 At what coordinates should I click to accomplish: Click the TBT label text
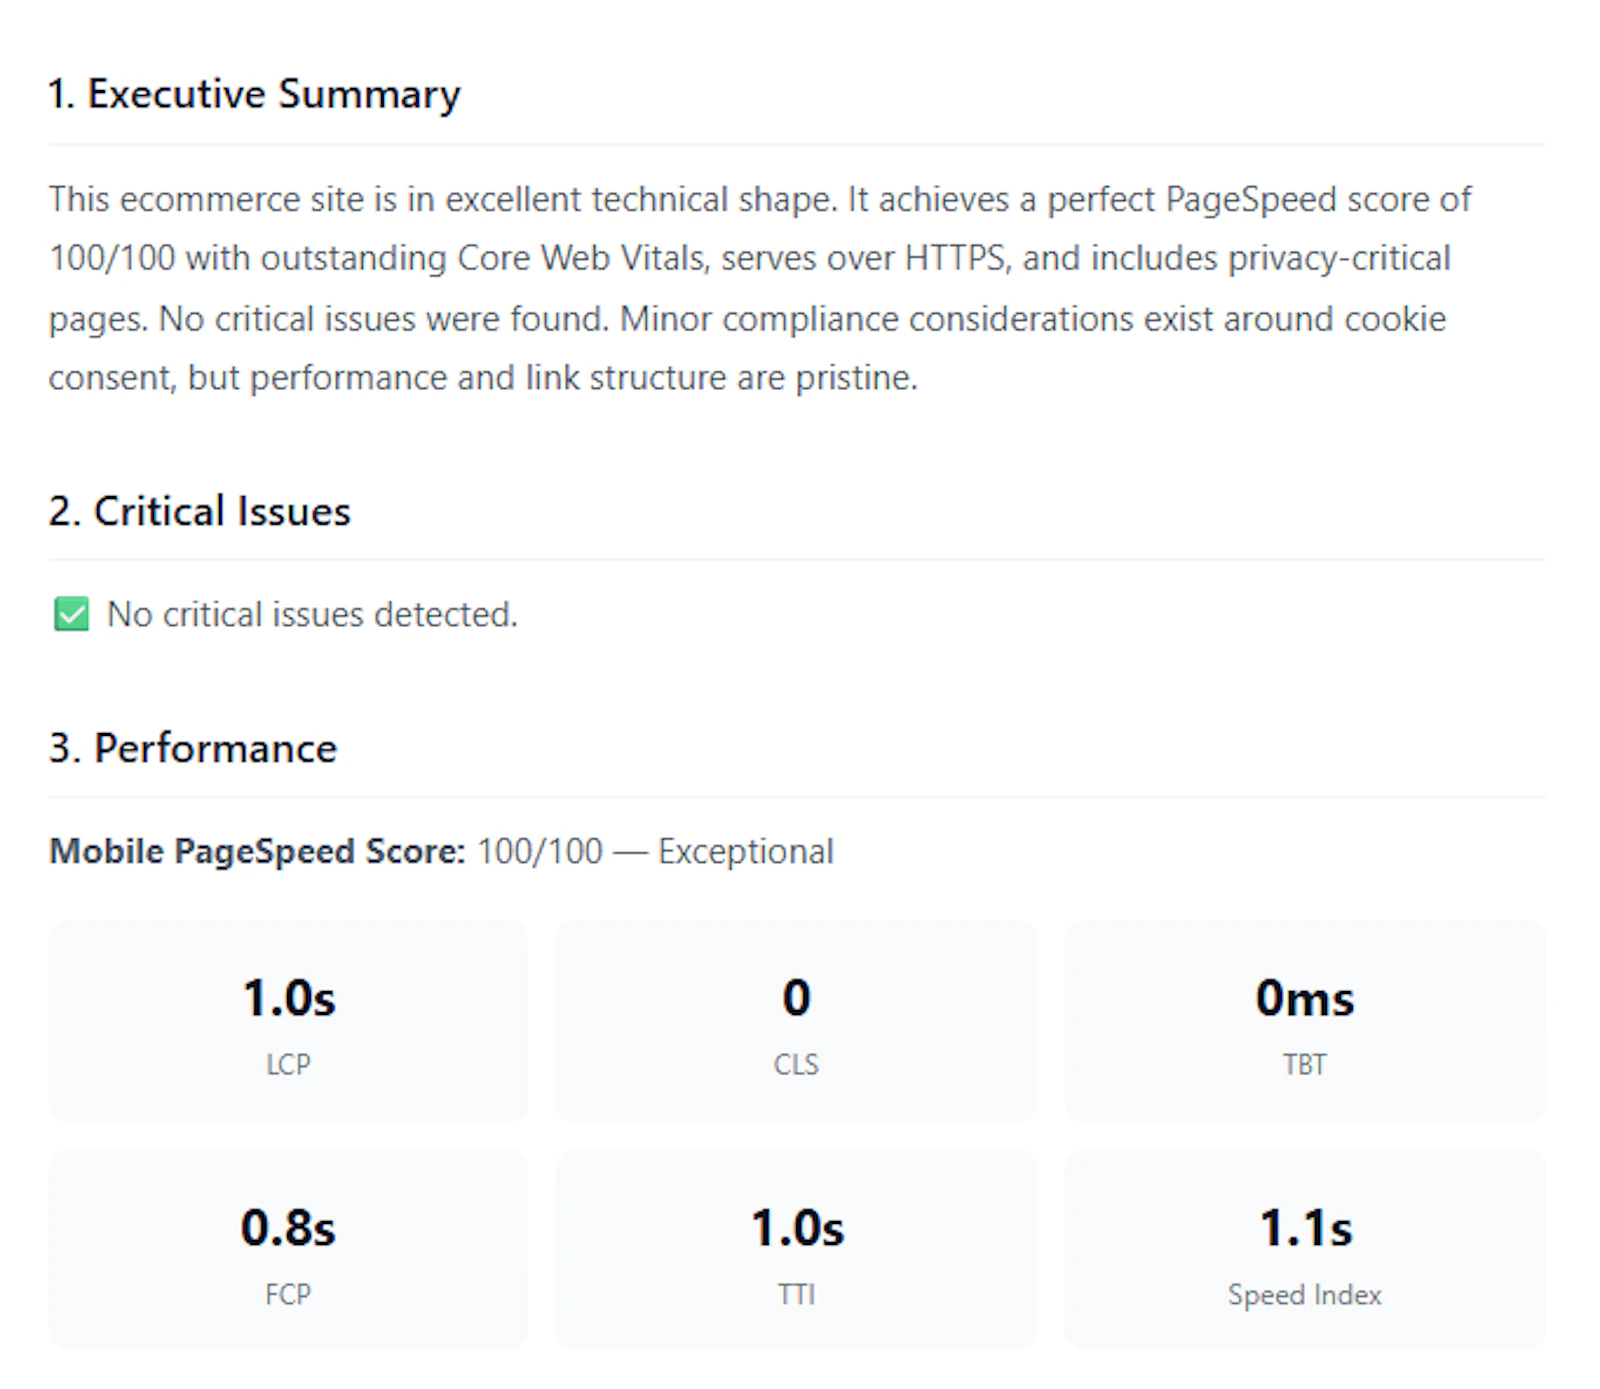click(1305, 1064)
